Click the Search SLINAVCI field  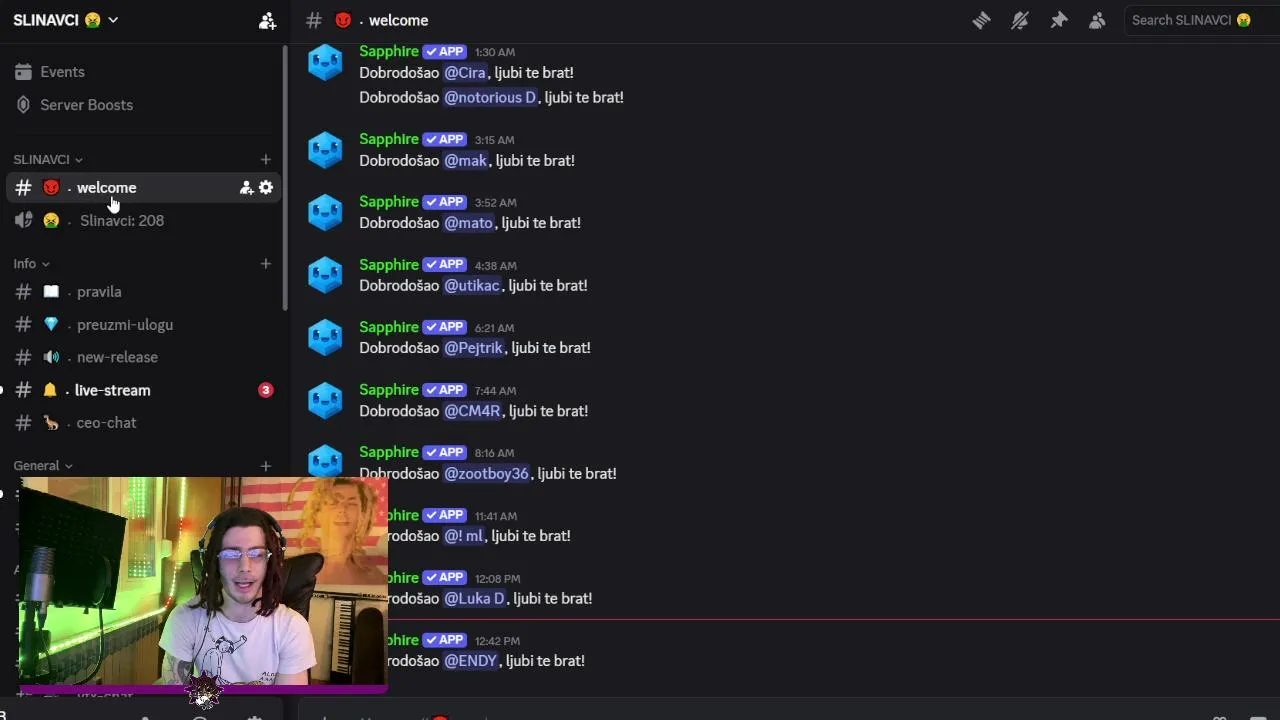pos(1200,20)
